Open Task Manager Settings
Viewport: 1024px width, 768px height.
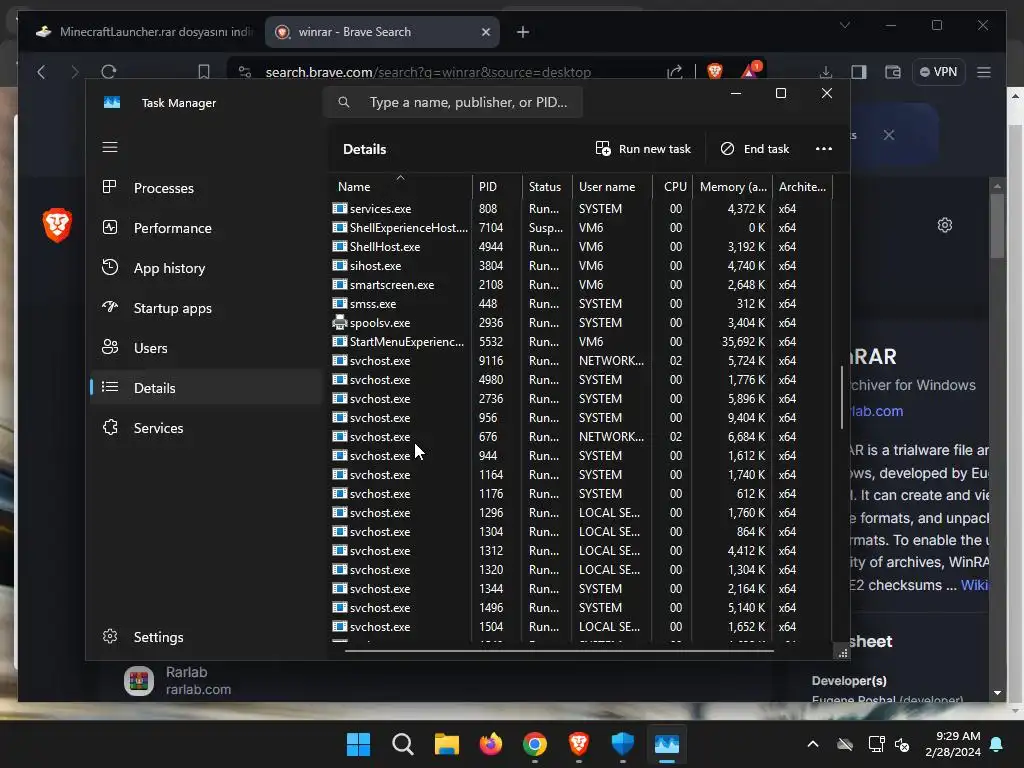tap(206, 637)
